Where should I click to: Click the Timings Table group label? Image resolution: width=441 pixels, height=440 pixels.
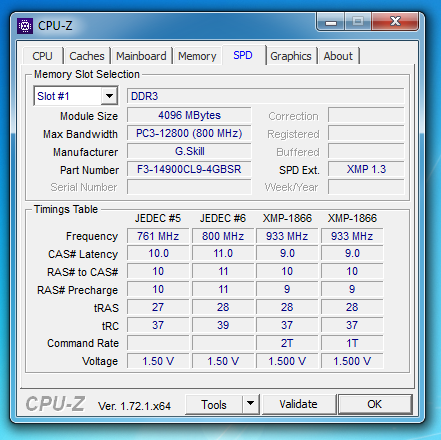(66, 209)
